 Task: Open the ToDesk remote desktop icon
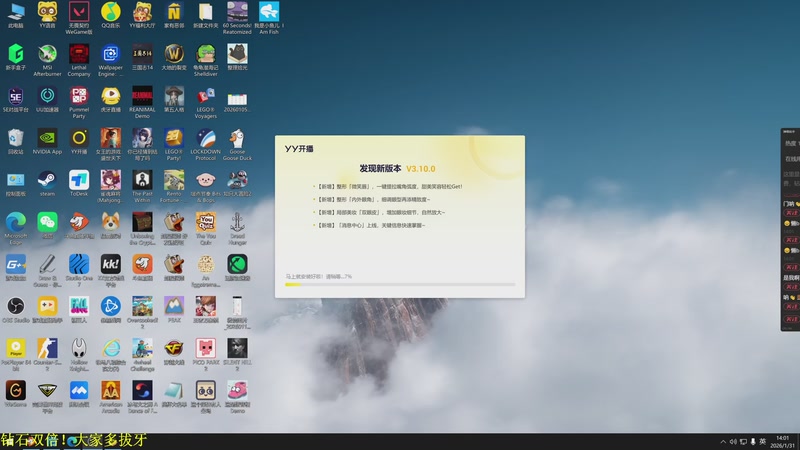pos(79,181)
